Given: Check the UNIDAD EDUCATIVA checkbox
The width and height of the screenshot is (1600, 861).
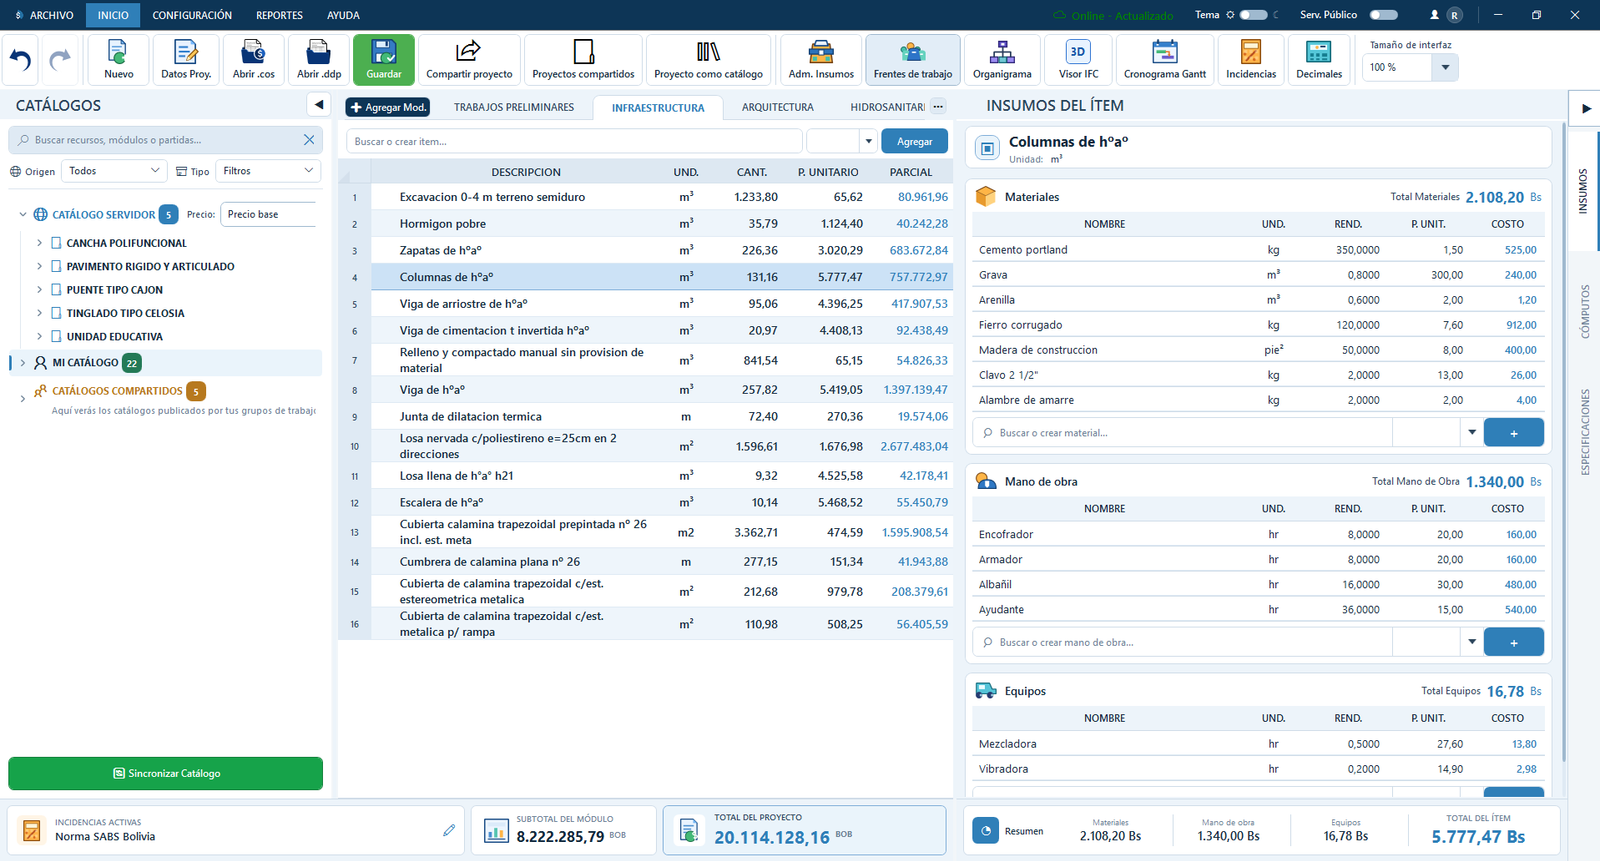Looking at the screenshot, I should tap(56, 337).
